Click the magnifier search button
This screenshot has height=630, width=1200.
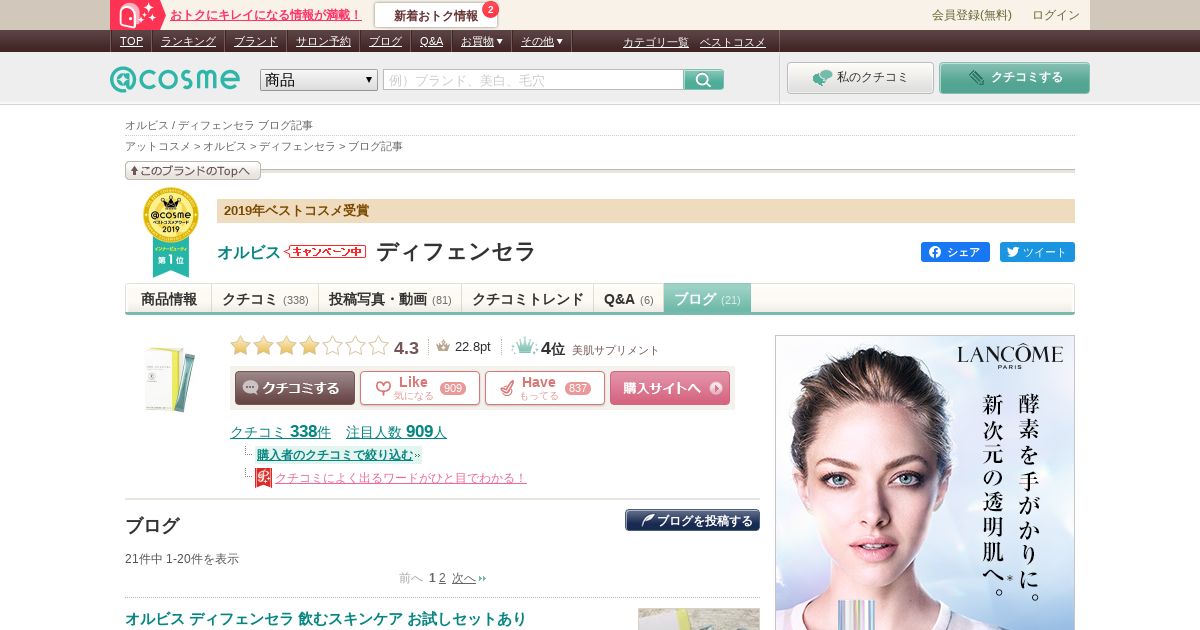[704, 80]
